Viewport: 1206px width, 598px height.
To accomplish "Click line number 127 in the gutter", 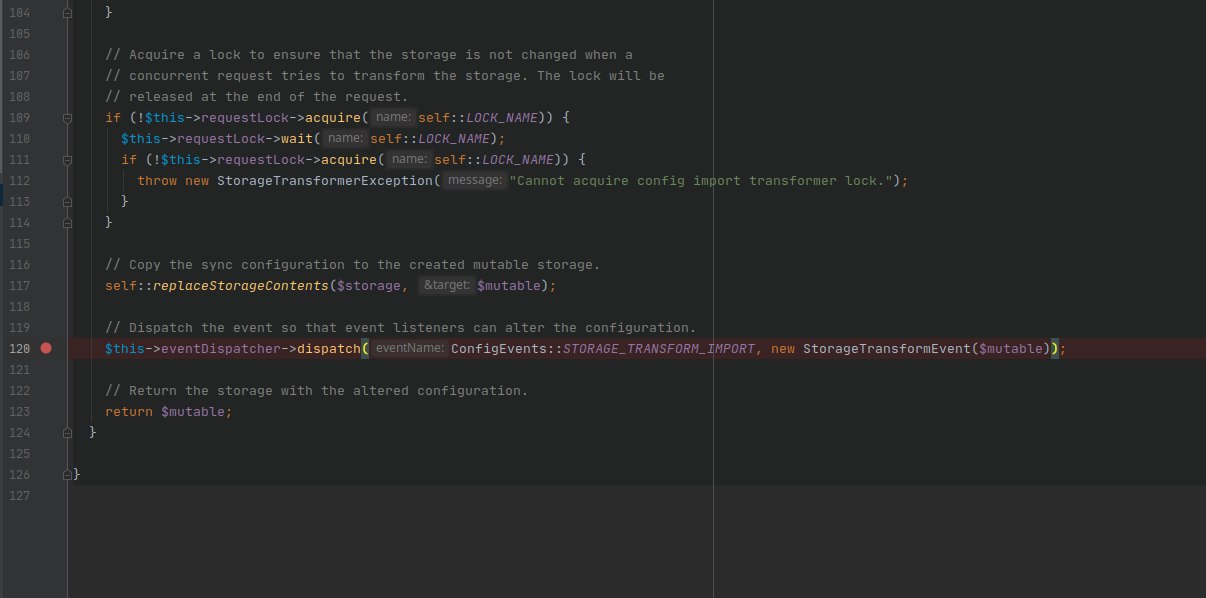I will 18,495.
